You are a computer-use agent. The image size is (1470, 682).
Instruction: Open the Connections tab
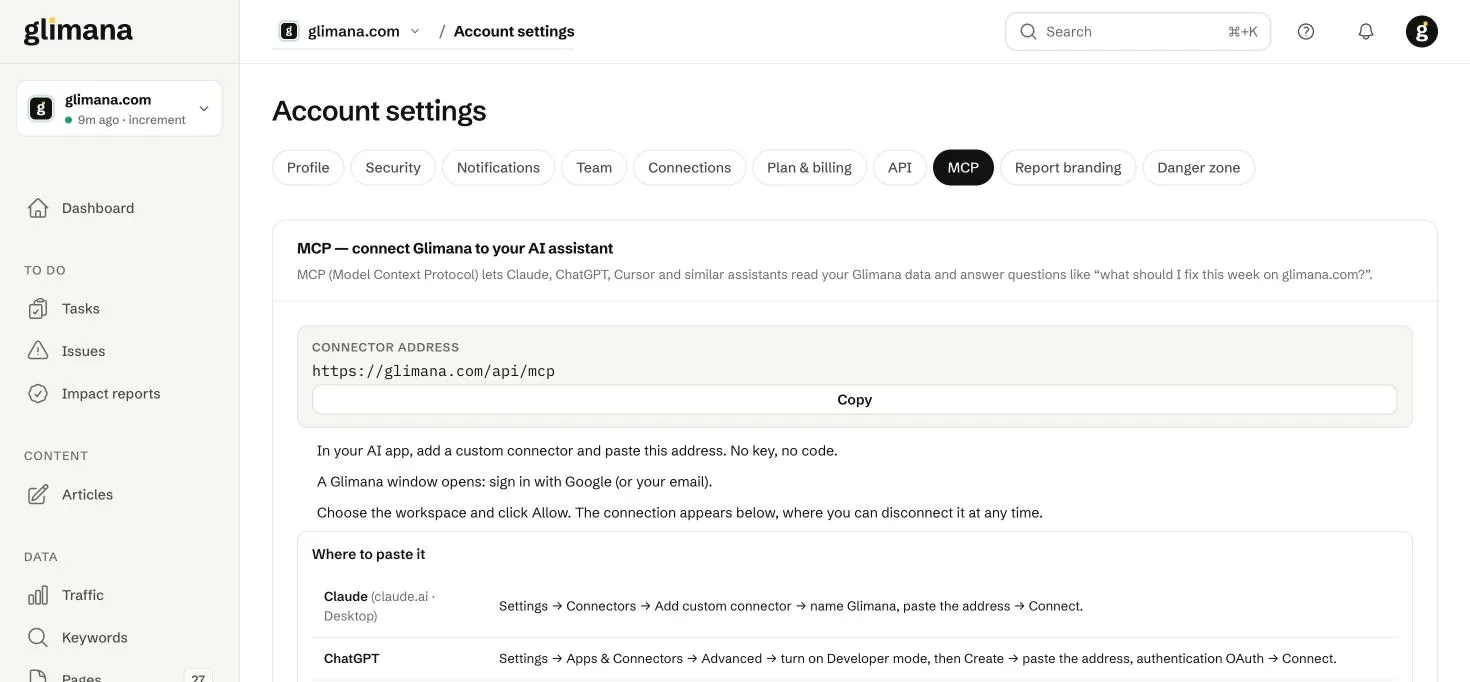(689, 167)
